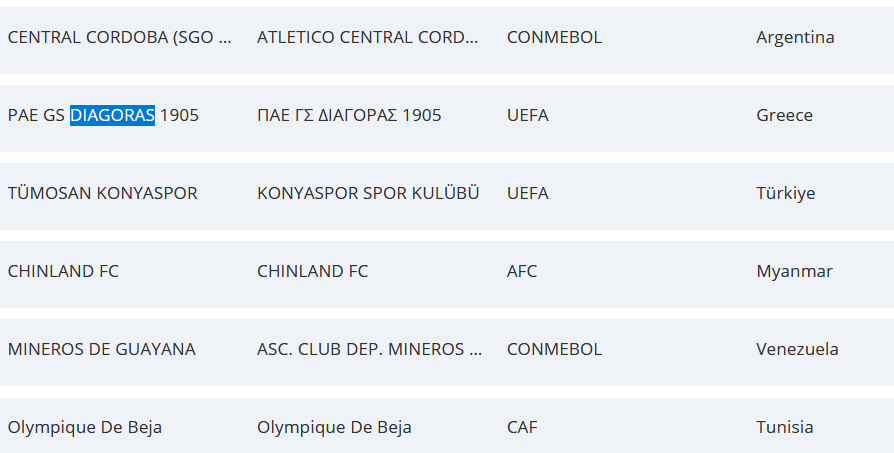The height and width of the screenshot is (453, 894).
Task: Click the Argentina country cell
Action: (795, 37)
